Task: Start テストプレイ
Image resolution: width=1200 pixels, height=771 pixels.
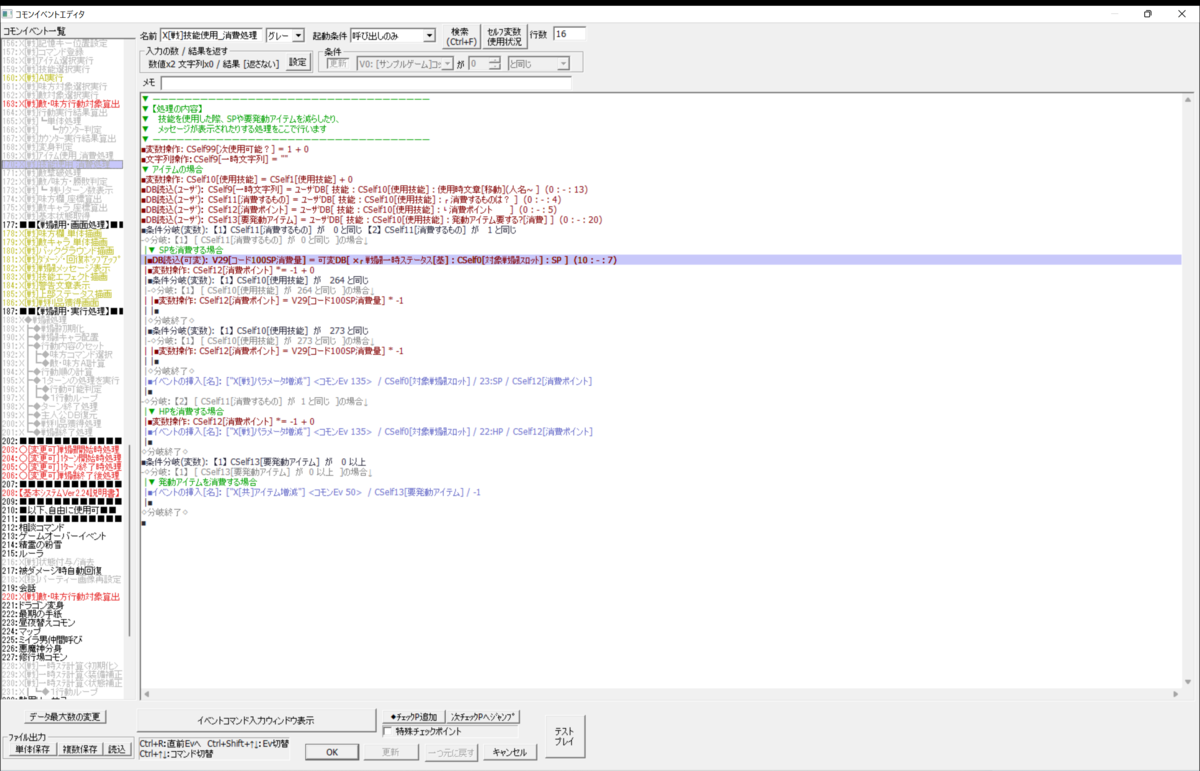Action: point(564,735)
